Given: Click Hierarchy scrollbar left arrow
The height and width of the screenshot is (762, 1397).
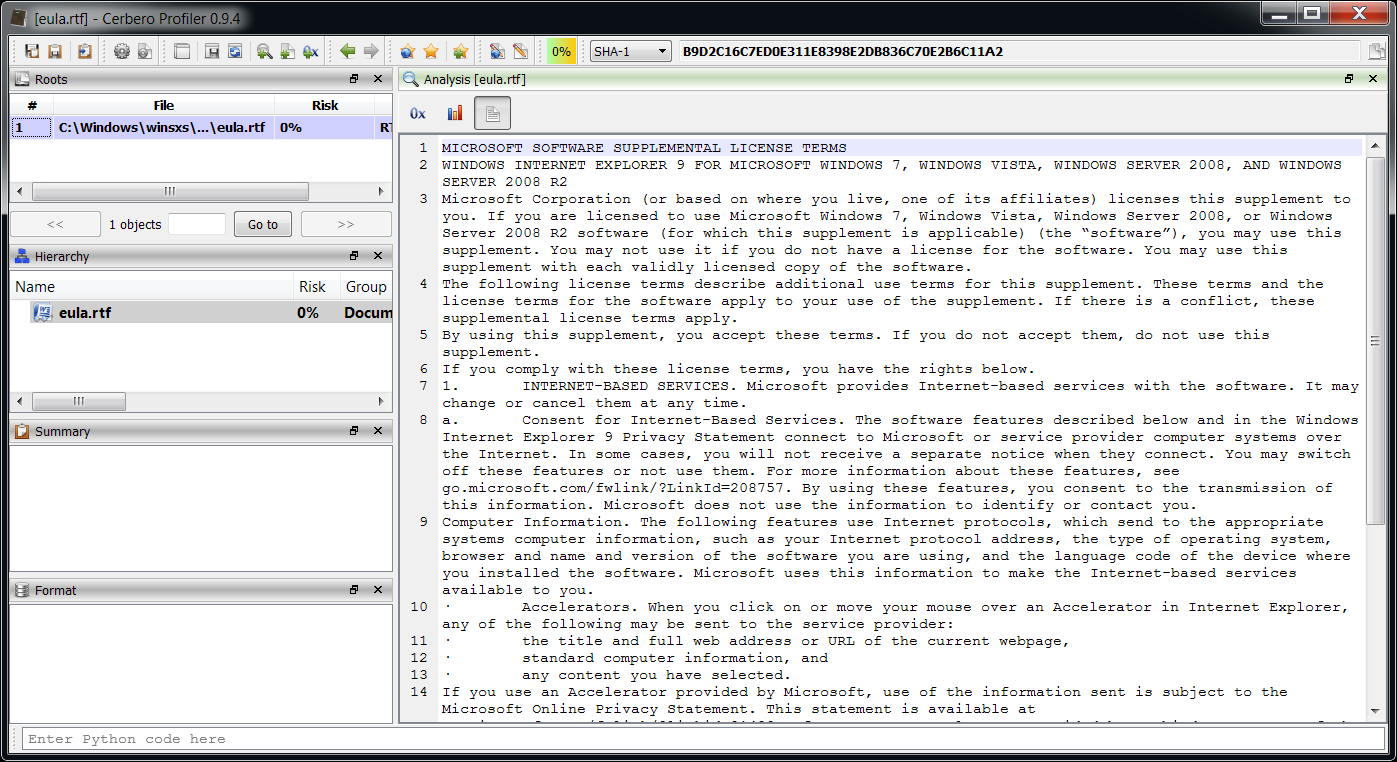Looking at the screenshot, I should [x=20, y=401].
